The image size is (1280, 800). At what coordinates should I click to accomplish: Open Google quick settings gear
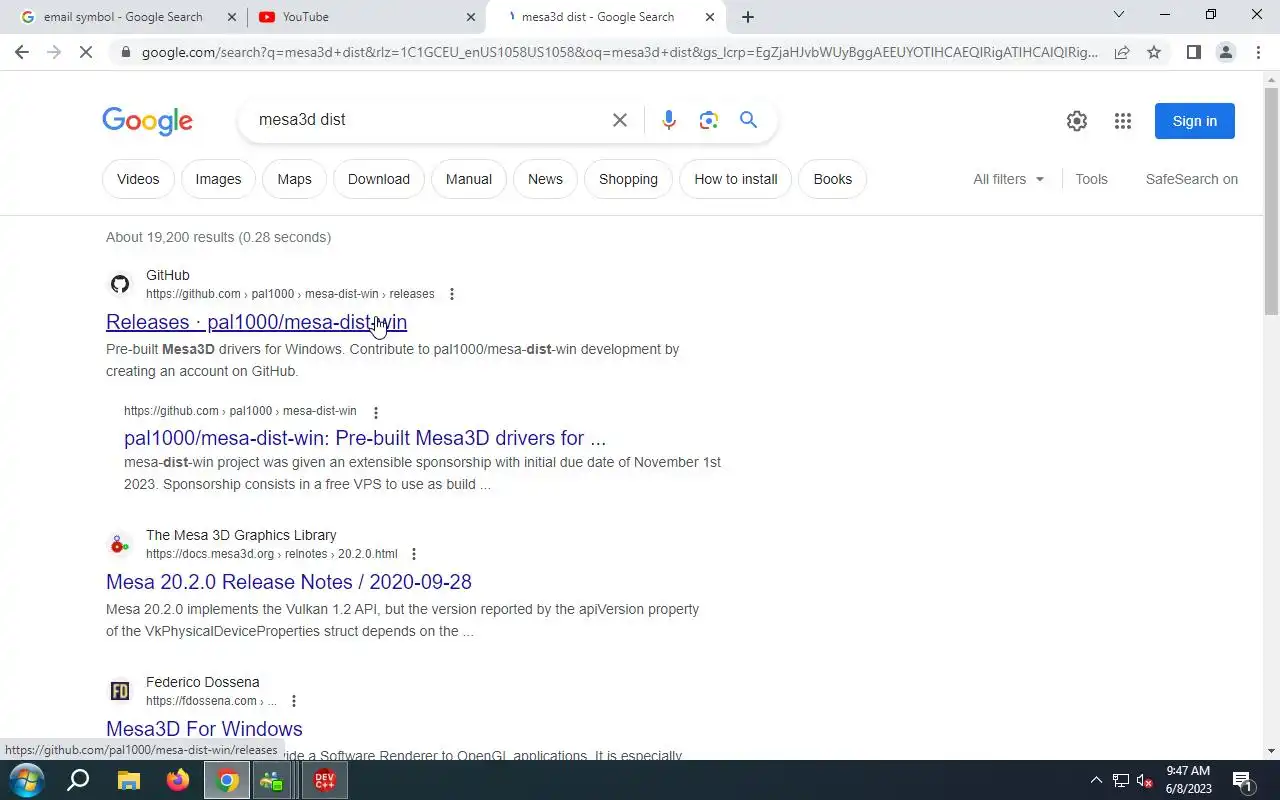[x=1077, y=121]
